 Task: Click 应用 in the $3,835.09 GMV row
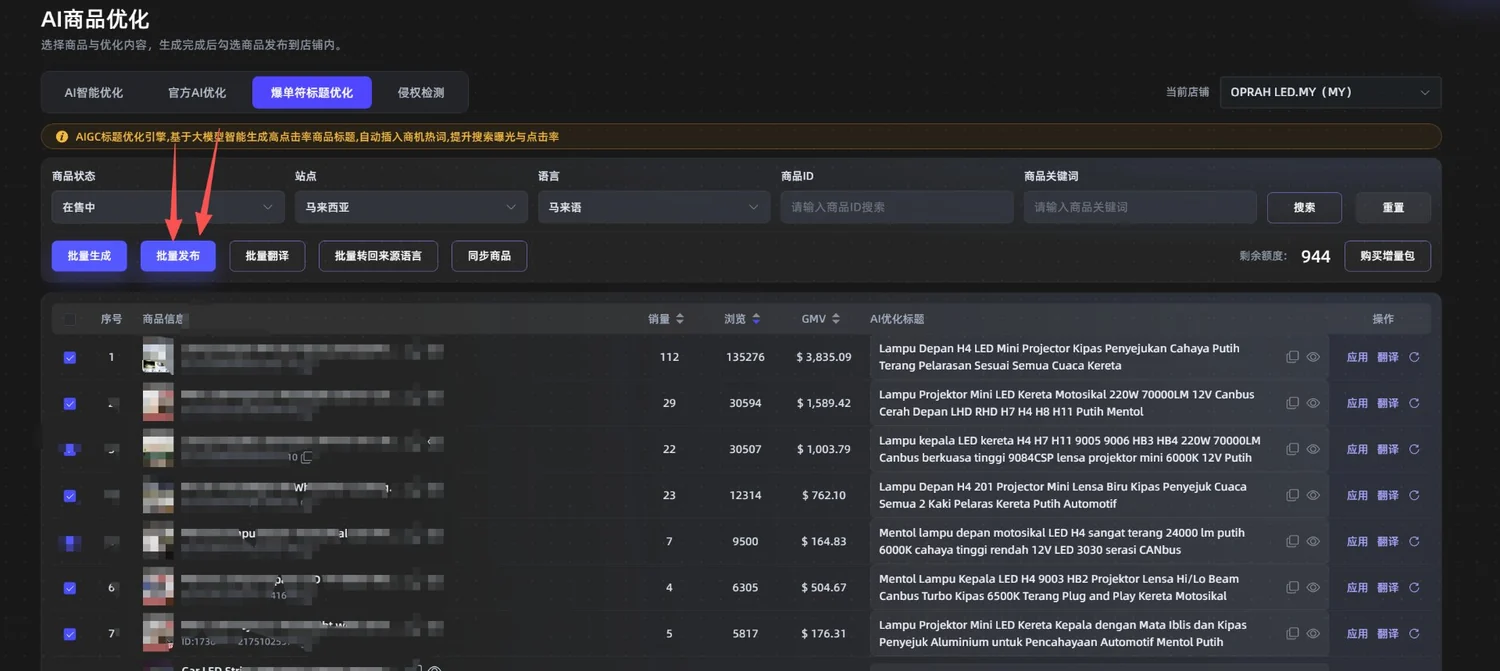[x=1357, y=357]
